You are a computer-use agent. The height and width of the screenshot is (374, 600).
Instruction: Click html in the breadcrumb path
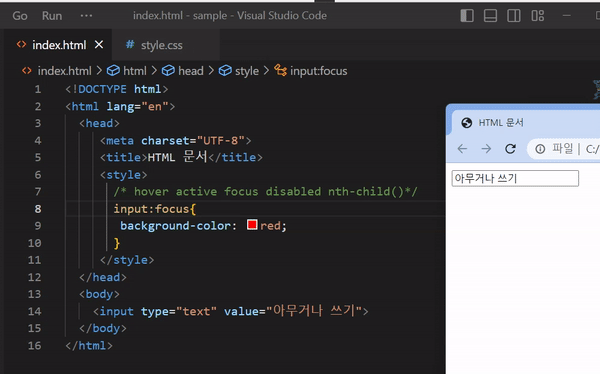tap(135, 71)
